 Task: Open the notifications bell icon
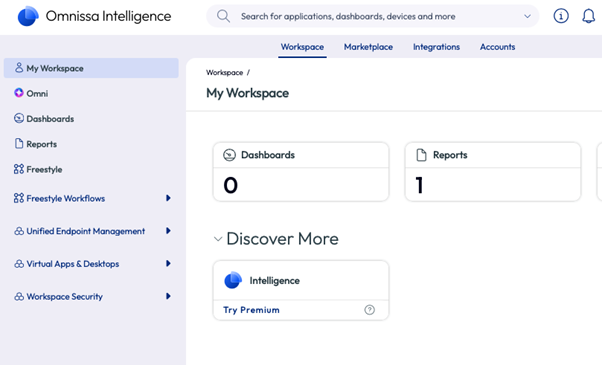(x=589, y=16)
